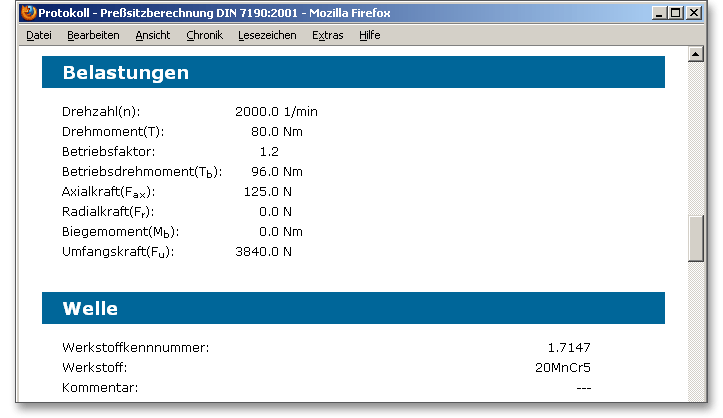Open the Chronik history menu
Screen dimensions: 723x418
pyautogui.click(x=204, y=35)
